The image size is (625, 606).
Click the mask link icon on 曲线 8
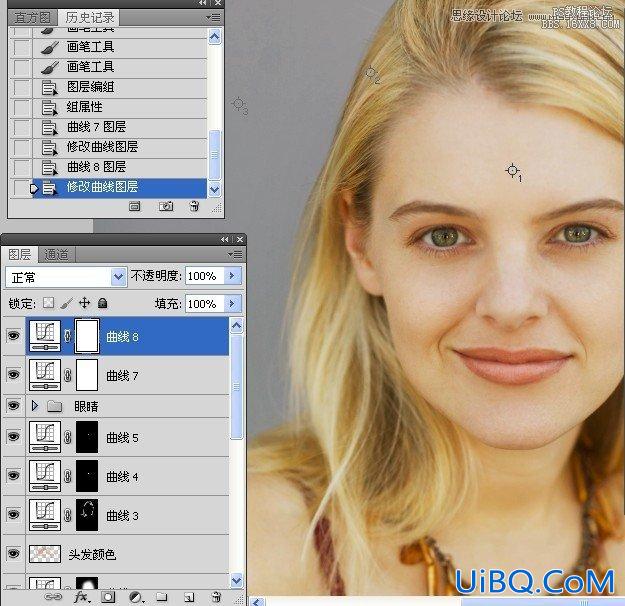pyautogui.click(x=68, y=336)
